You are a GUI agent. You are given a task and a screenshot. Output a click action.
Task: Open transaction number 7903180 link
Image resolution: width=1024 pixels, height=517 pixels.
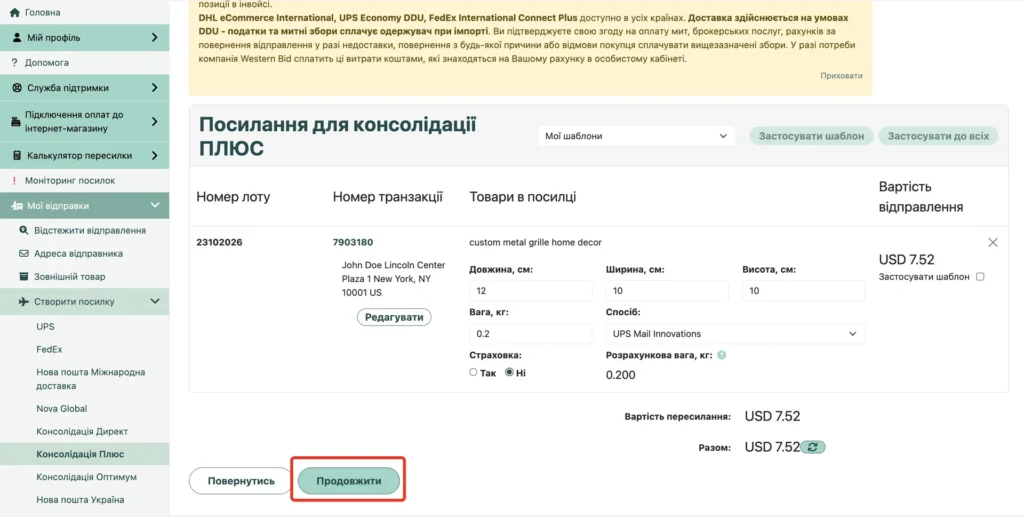coord(353,242)
